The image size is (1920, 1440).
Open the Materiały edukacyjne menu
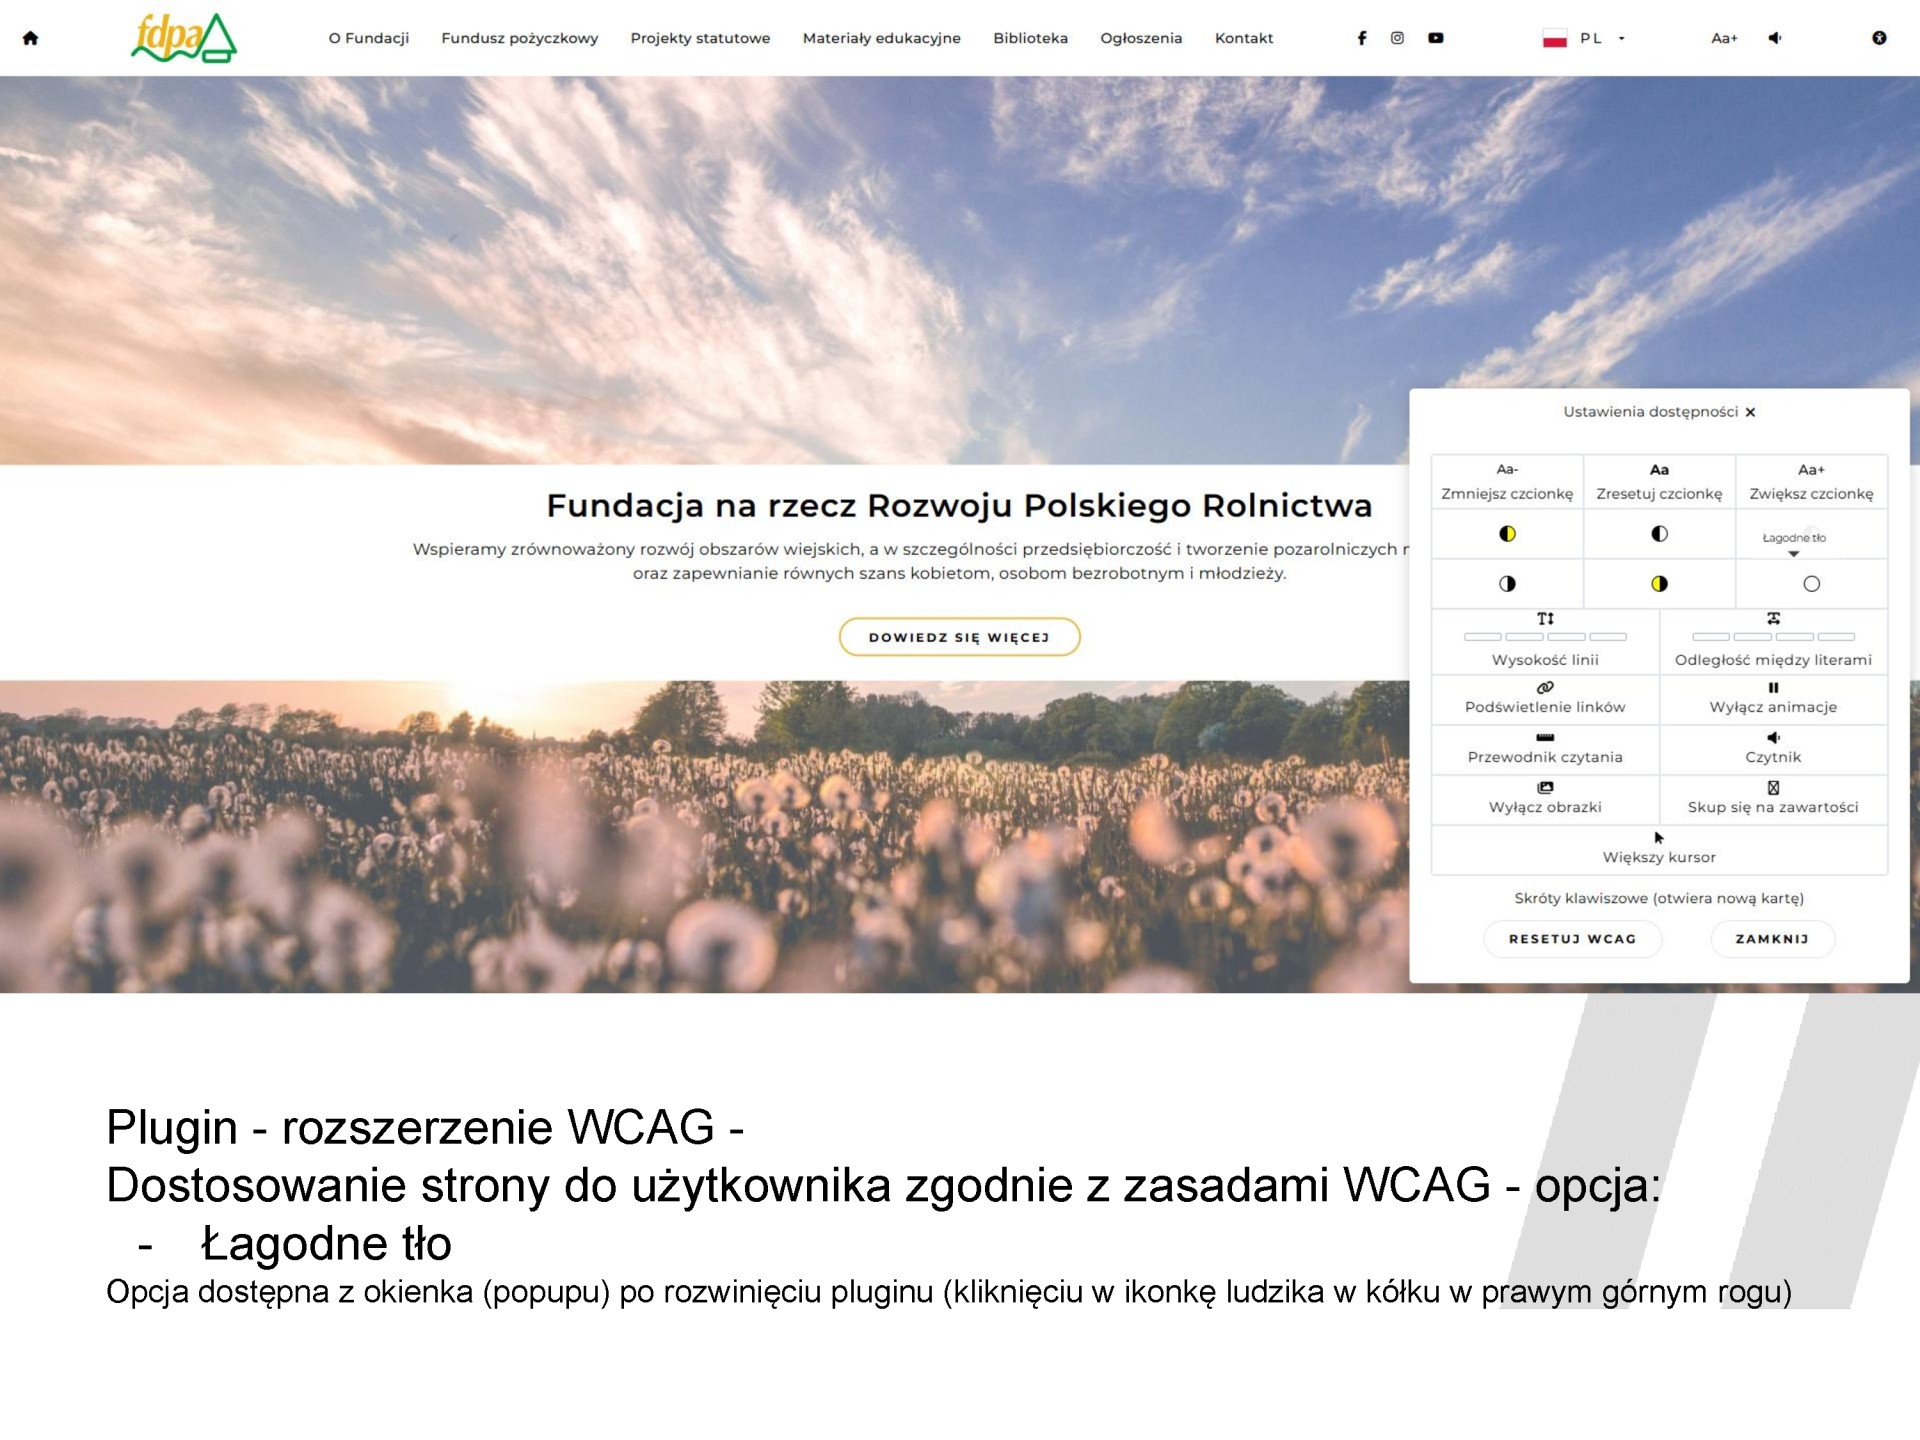click(x=881, y=38)
